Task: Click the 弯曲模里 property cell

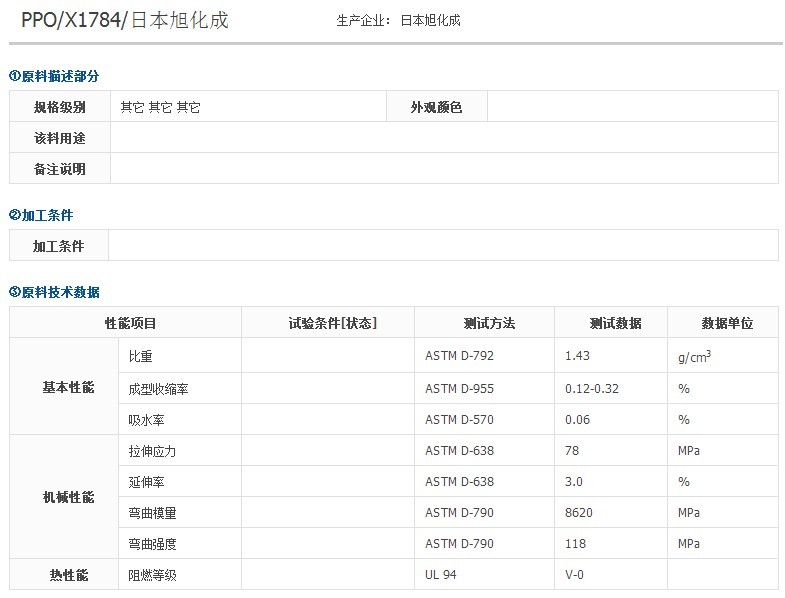Action: [x=180, y=513]
